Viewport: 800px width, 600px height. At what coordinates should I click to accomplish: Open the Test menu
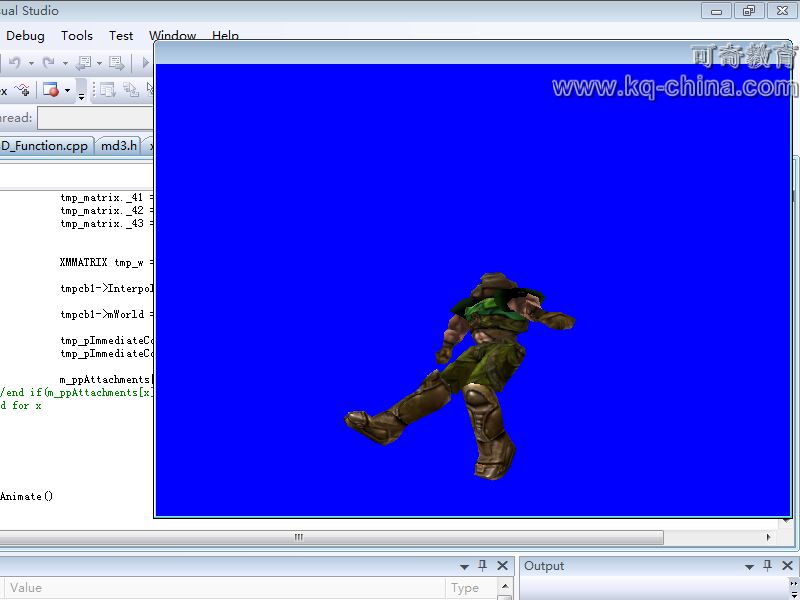click(121, 35)
